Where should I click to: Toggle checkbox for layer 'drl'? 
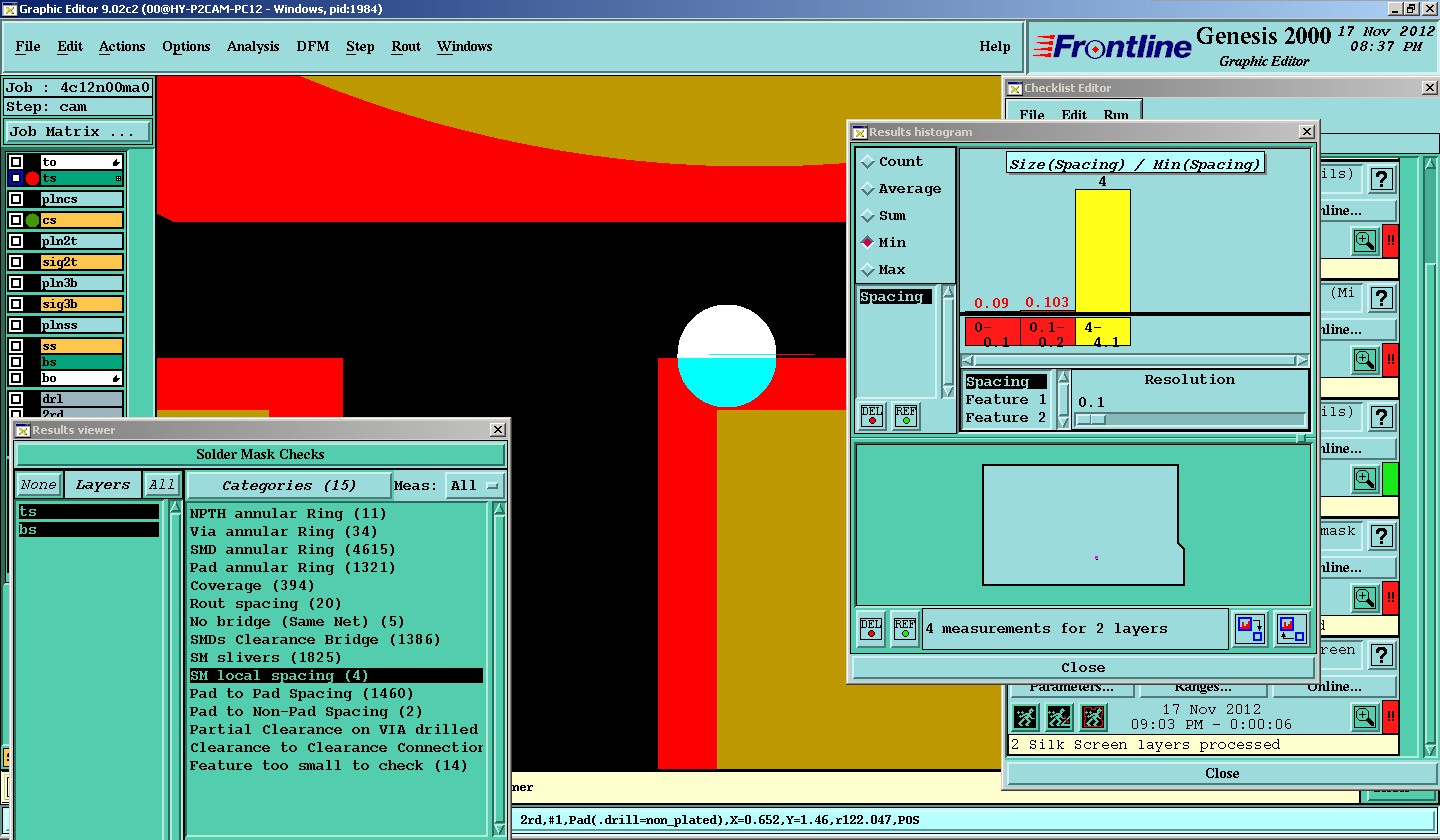16,399
